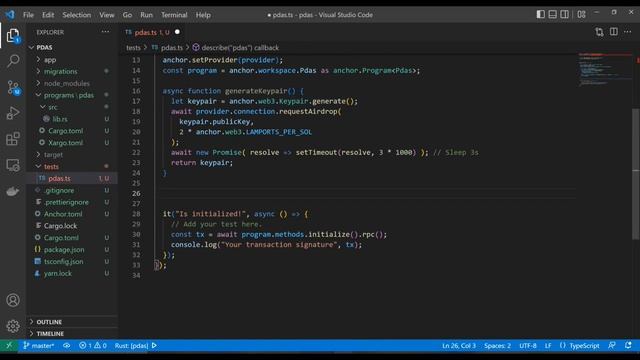This screenshot has height=360, width=640.
Task: Toggle the secondary side bar
Action: [x=564, y=14]
